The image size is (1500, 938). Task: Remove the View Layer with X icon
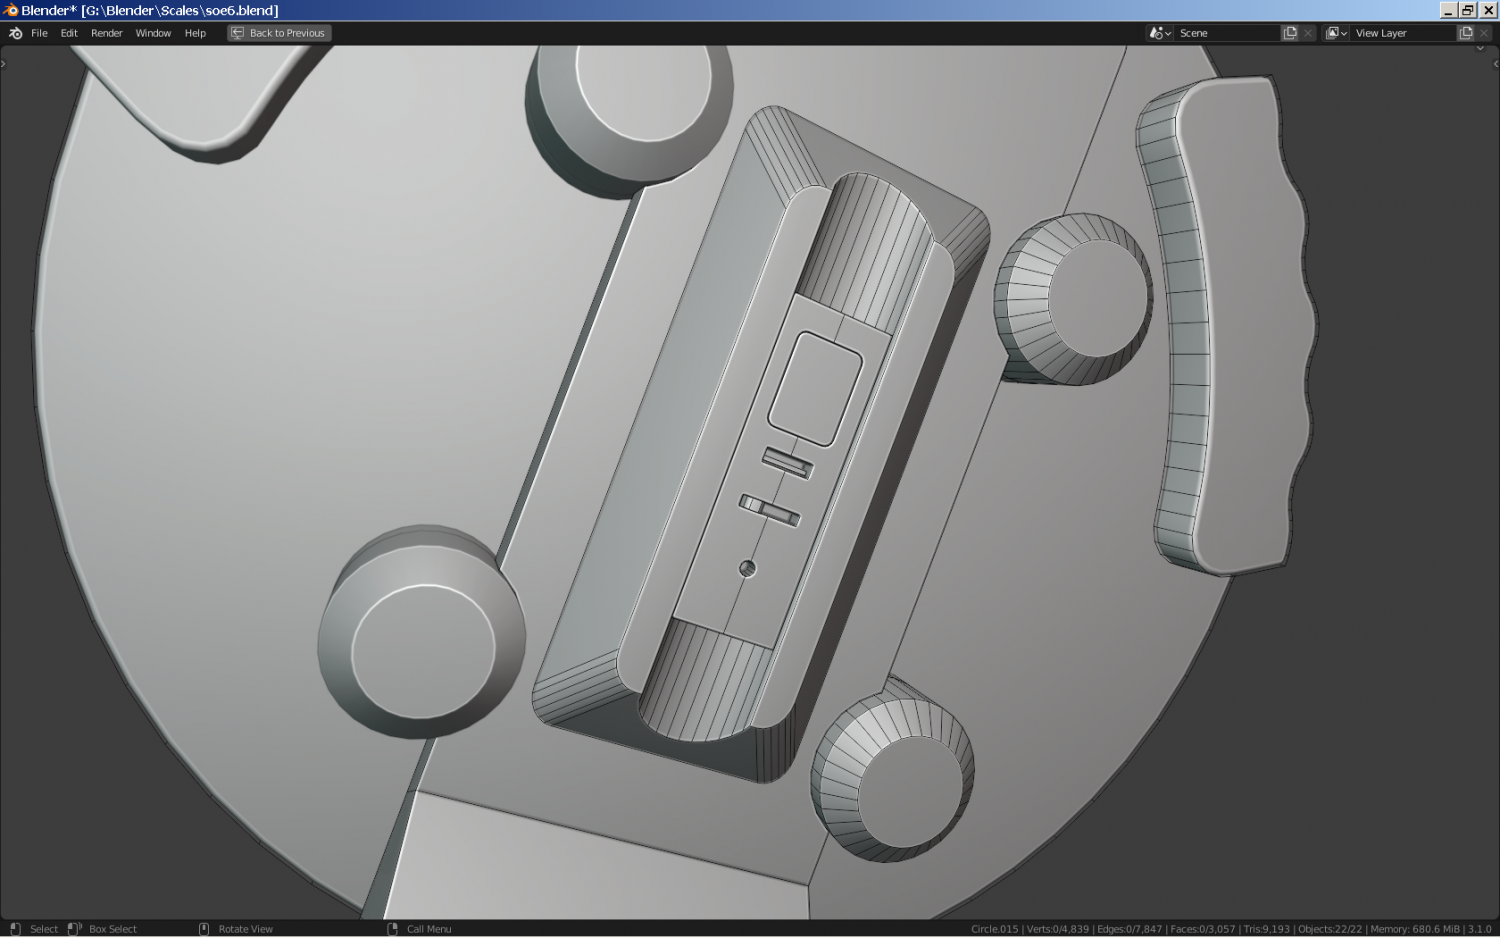[1484, 33]
